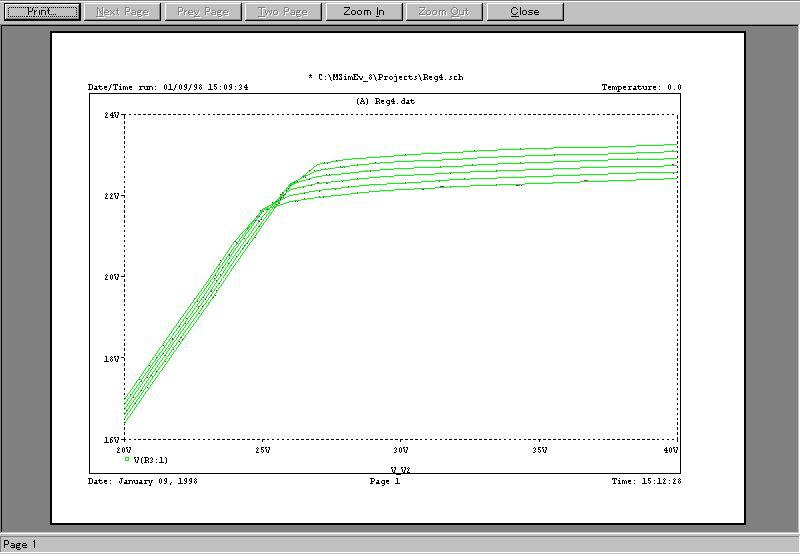The width and height of the screenshot is (800, 554).
Task: Click the green V(R3:1) legend marker
Action: 127,460
